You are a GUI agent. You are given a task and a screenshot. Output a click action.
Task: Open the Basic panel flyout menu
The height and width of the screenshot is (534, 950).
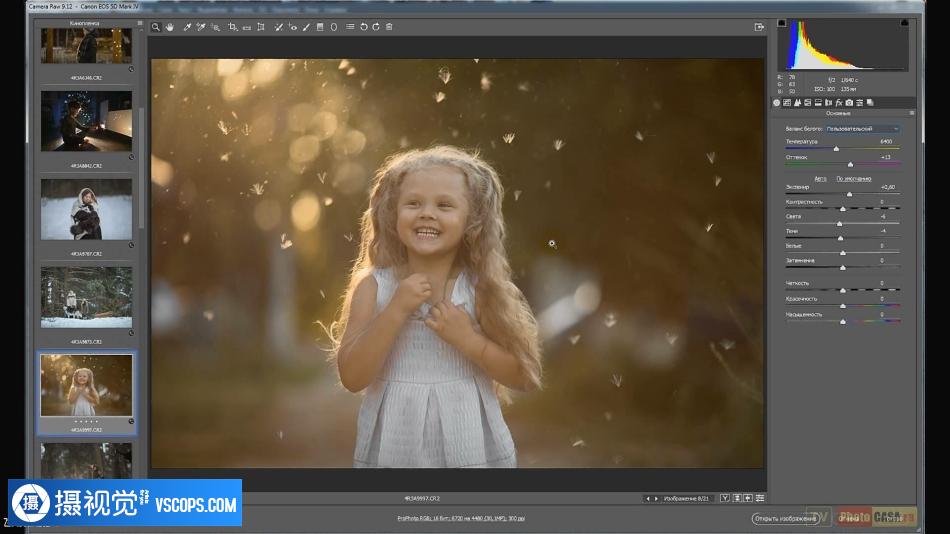click(x=910, y=113)
